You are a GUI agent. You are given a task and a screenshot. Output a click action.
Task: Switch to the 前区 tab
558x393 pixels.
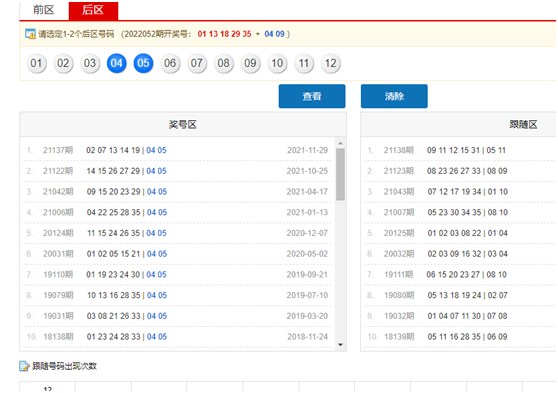click(x=44, y=10)
